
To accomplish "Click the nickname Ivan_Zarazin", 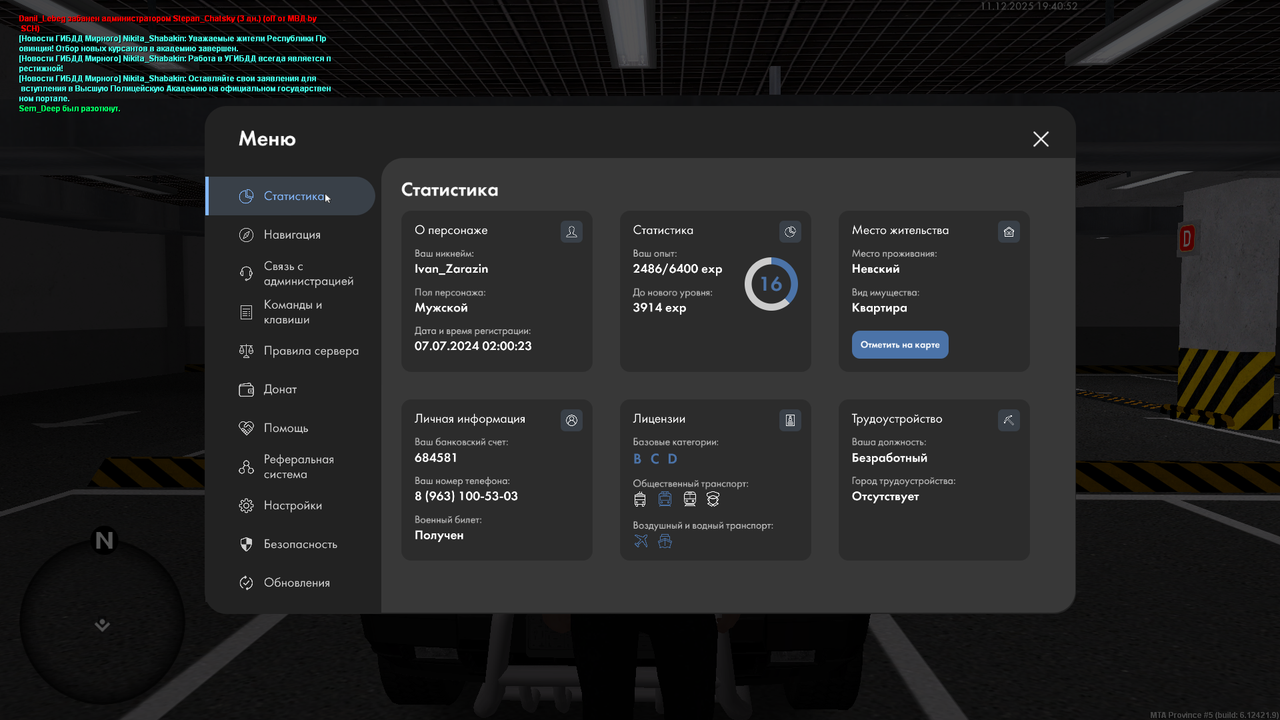I will point(452,269).
